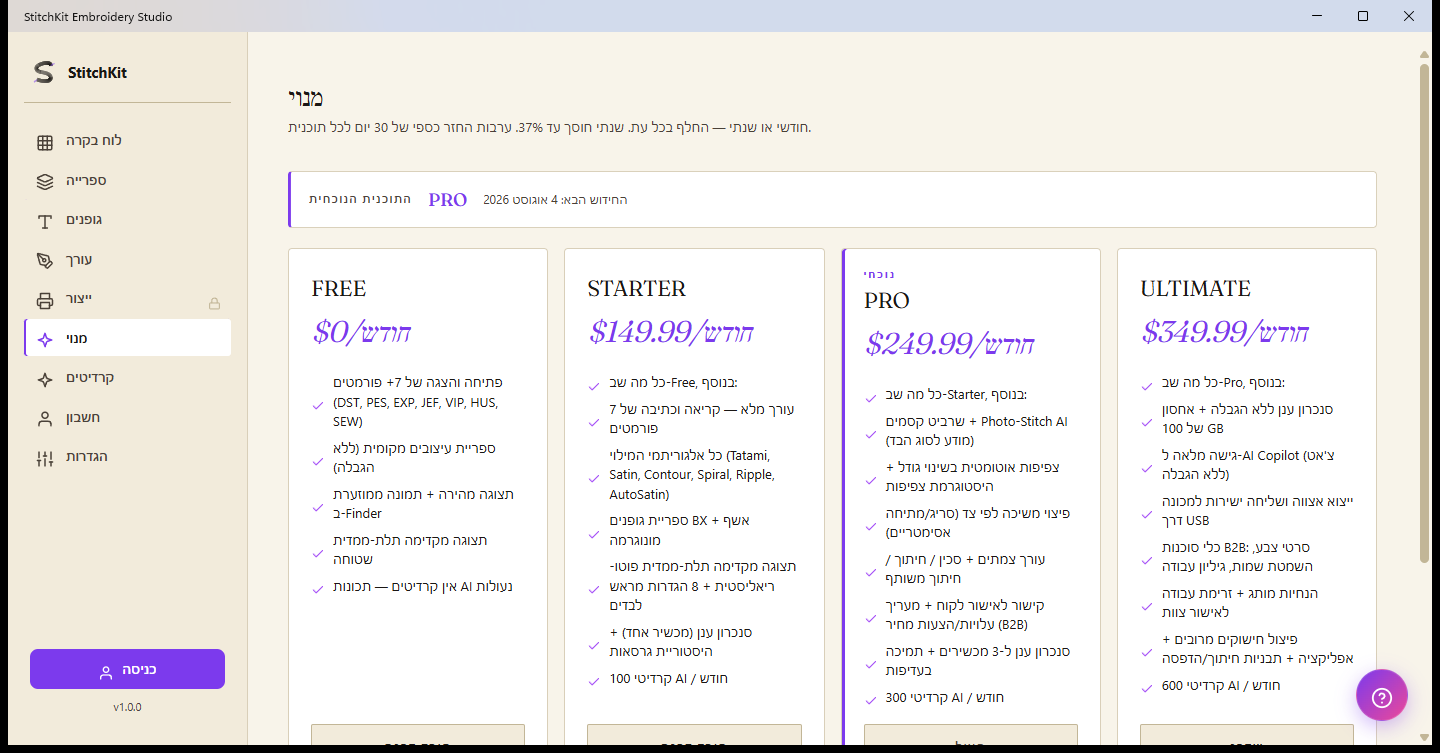Click the USB export feature in ULTIMATE
The height and width of the screenshot is (753, 1440).
point(1256,510)
